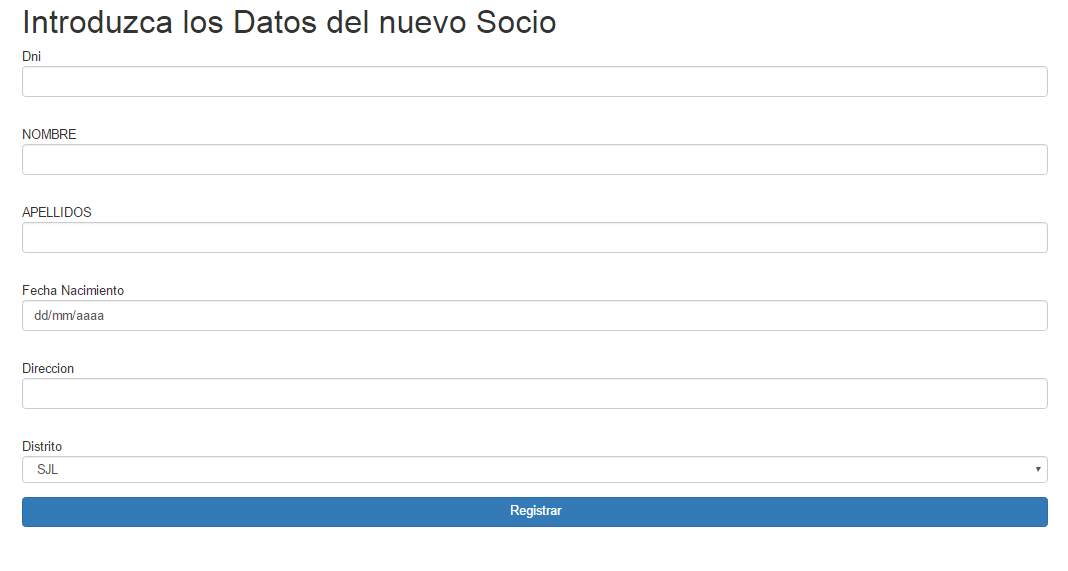The image size is (1068, 571).
Task: Click the word Registrar on the button
Action: (x=535, y=511)
